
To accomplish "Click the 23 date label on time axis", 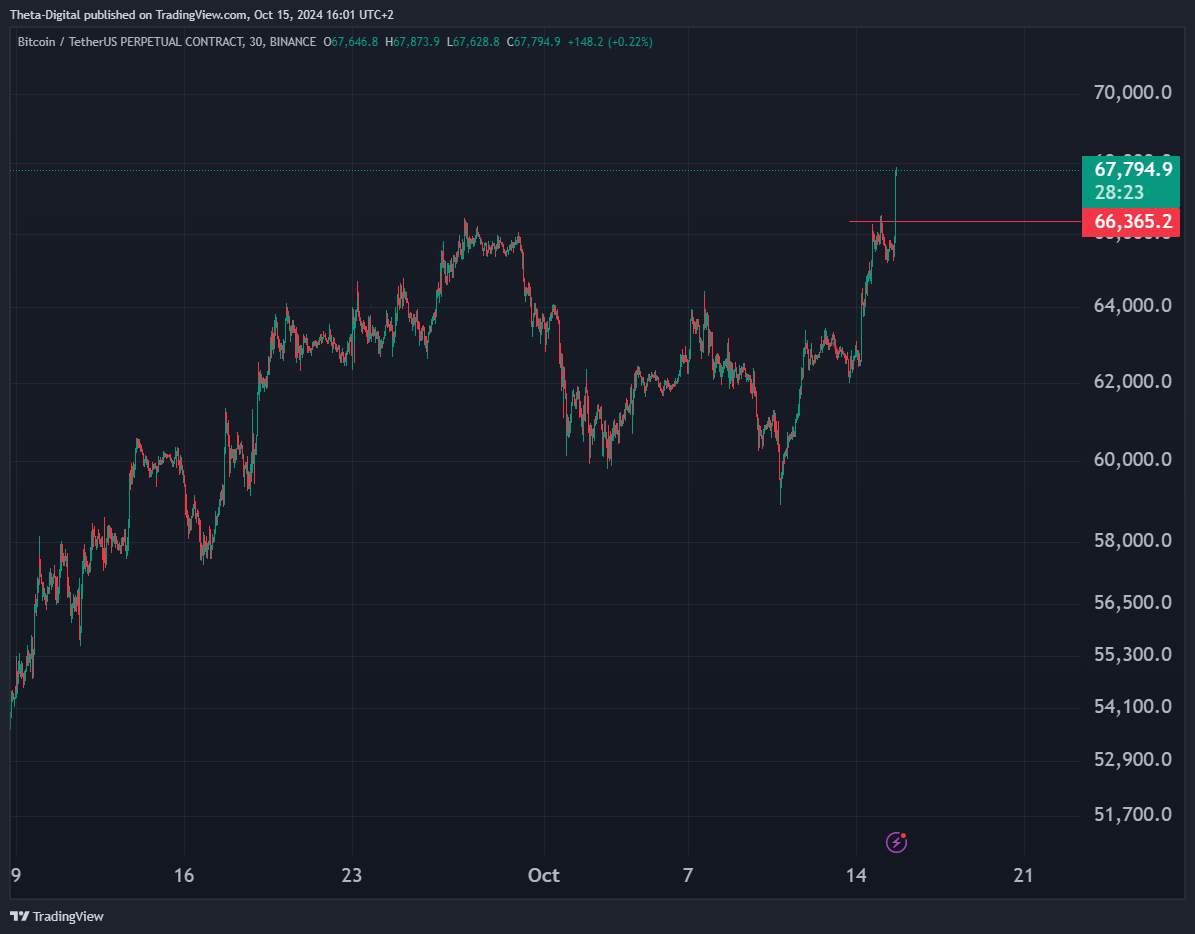I will [x=351, y=875].
